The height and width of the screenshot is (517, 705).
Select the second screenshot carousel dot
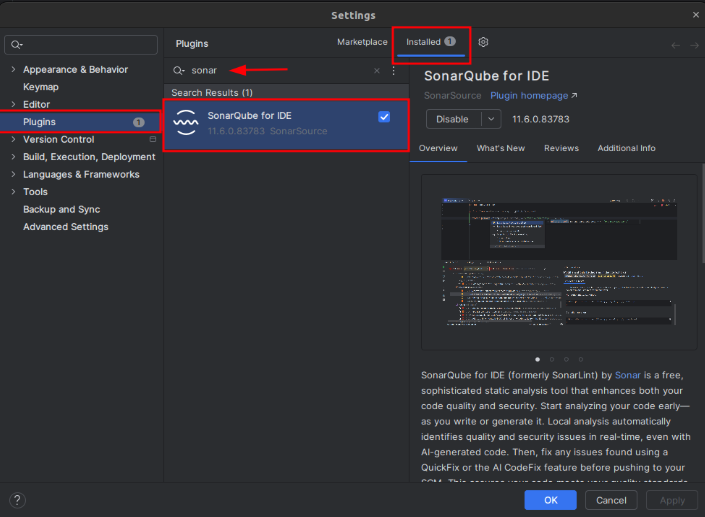click(552, 359)
